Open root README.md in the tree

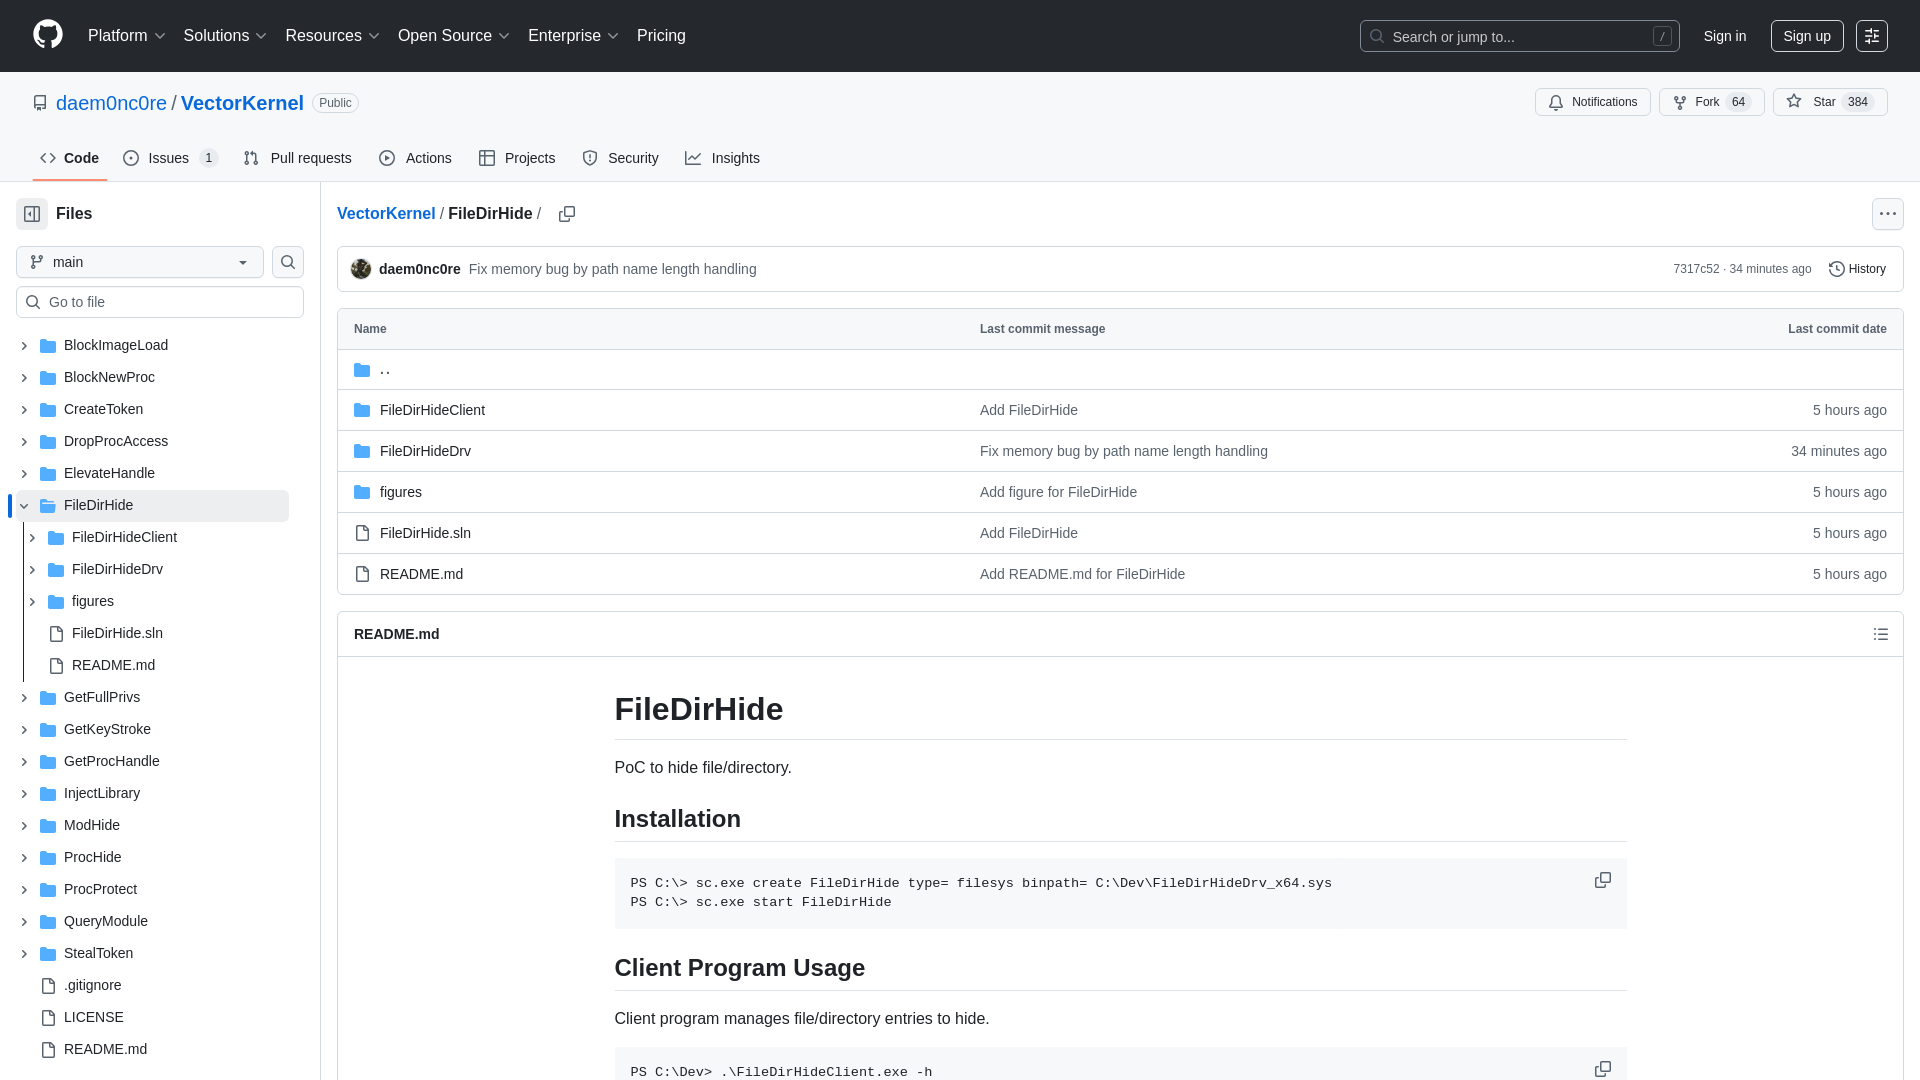(105, 1049)
